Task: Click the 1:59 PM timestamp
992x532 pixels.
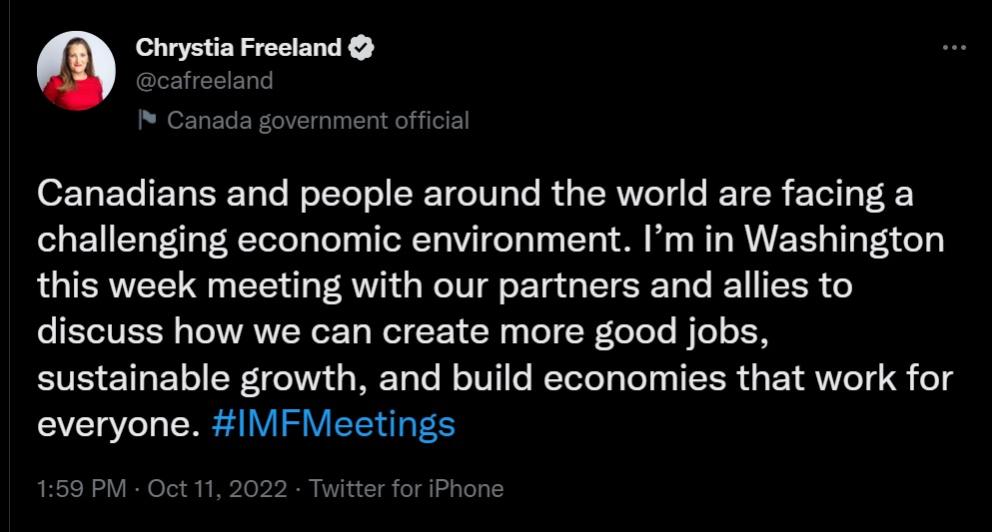Action: [x=81, y=489]
